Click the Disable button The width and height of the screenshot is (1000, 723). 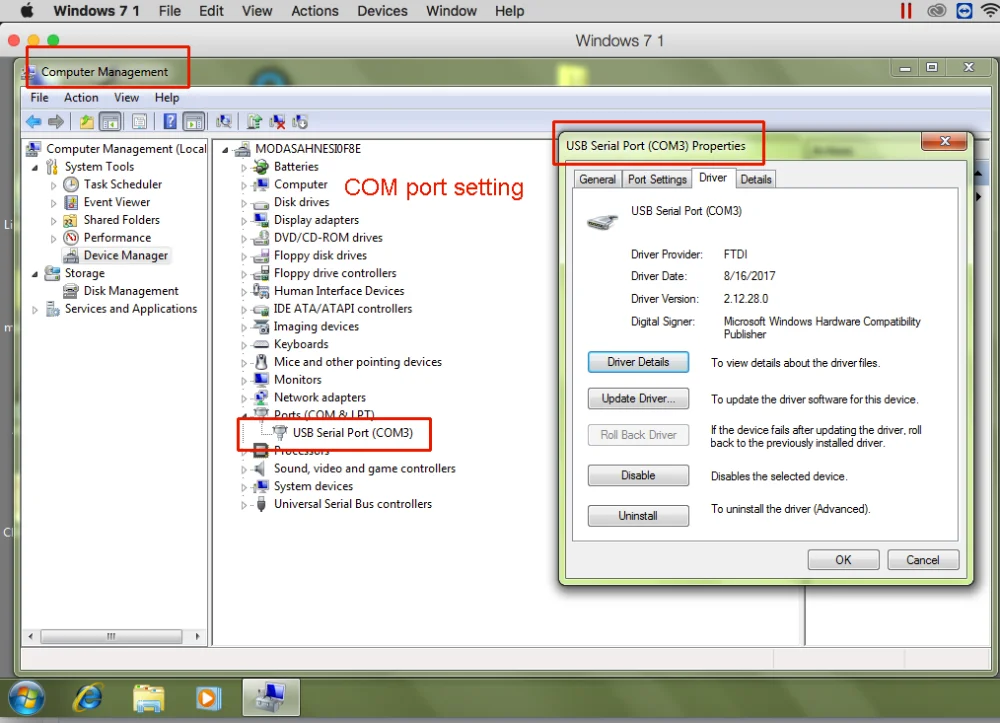[638, 476]
